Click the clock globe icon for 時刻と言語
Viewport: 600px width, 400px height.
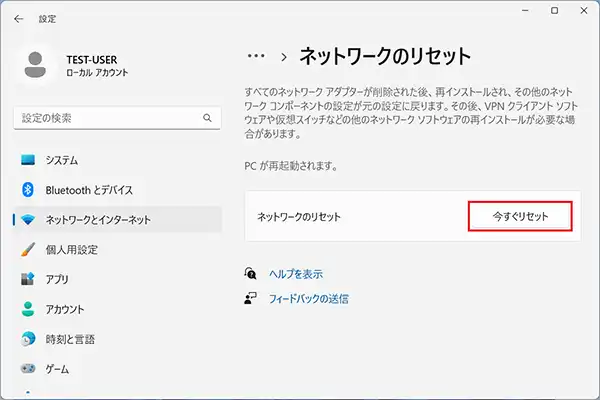pyautogui.click(x=28, y=339)
